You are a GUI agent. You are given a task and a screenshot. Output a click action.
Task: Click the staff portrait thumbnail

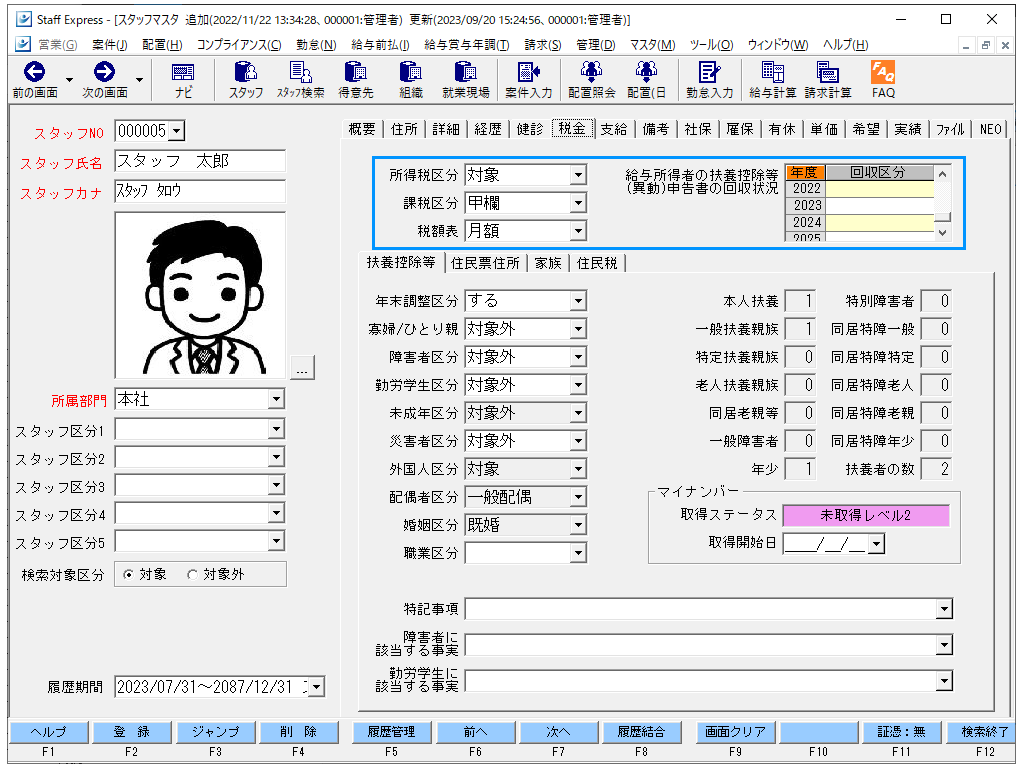point(200,295)
